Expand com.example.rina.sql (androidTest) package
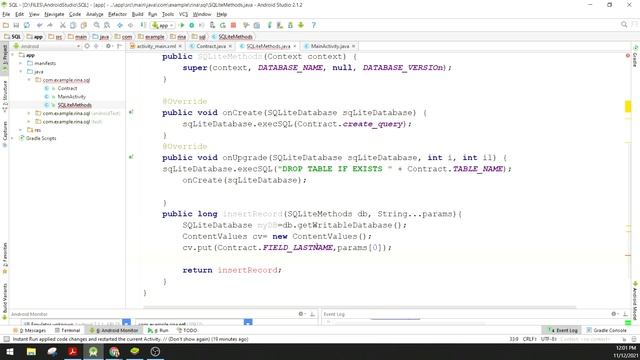The height and width of the screenshot is (360, 640). tap(29, 113)
